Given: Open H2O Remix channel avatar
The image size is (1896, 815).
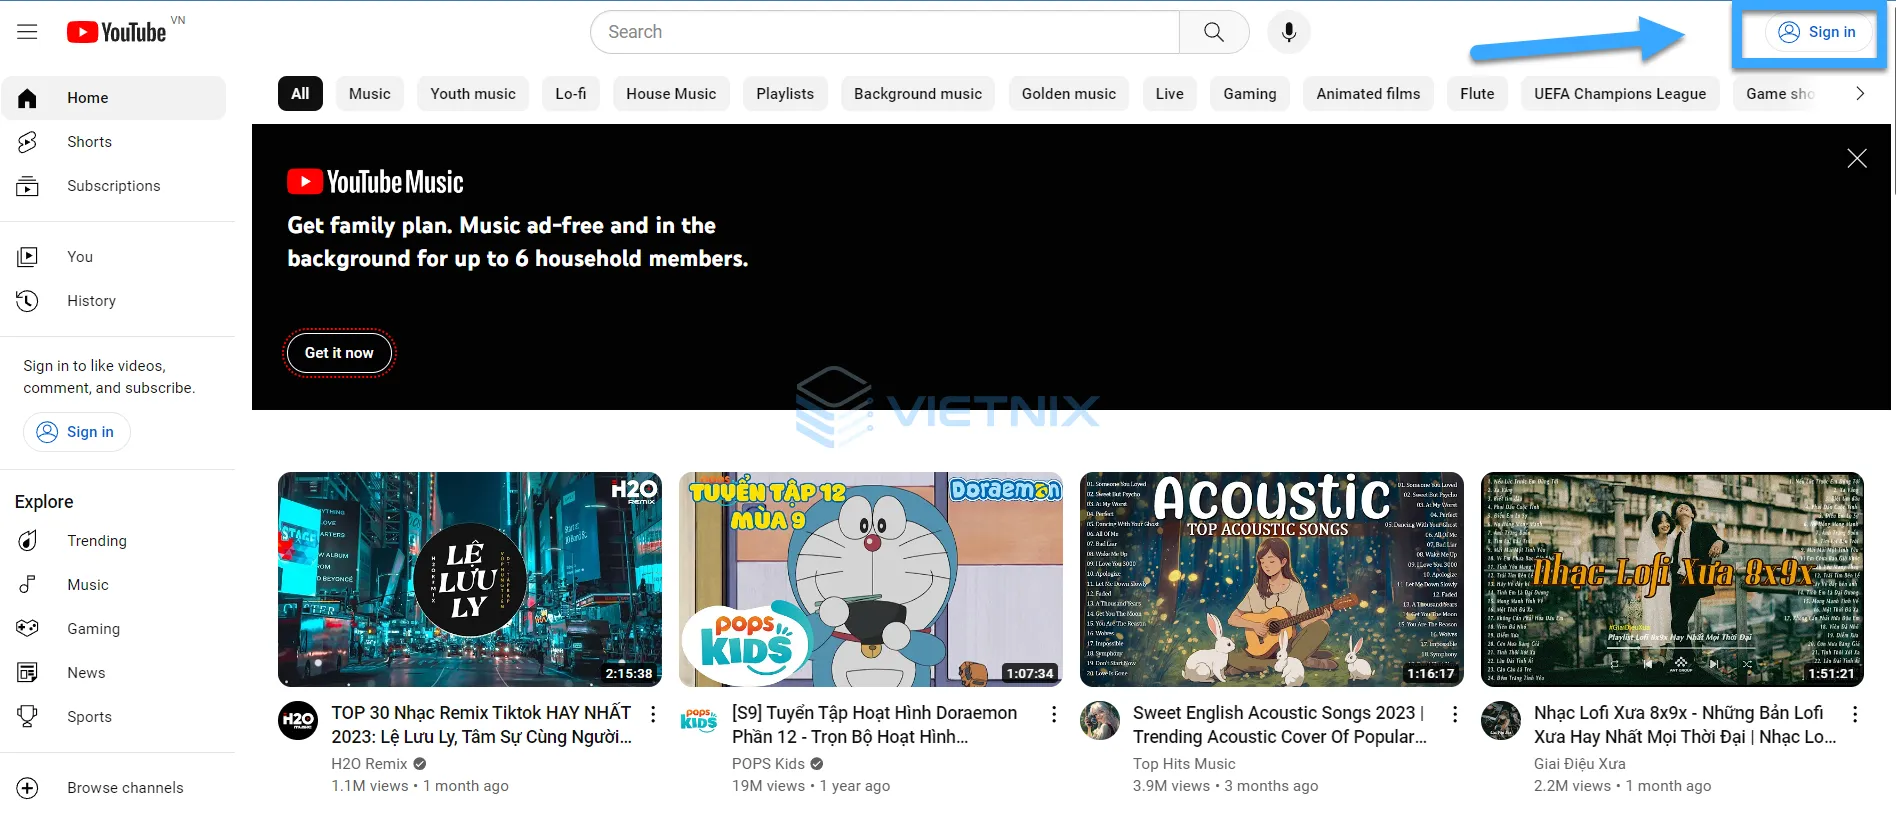Looking at the screenshot, I should pos(298,720).
